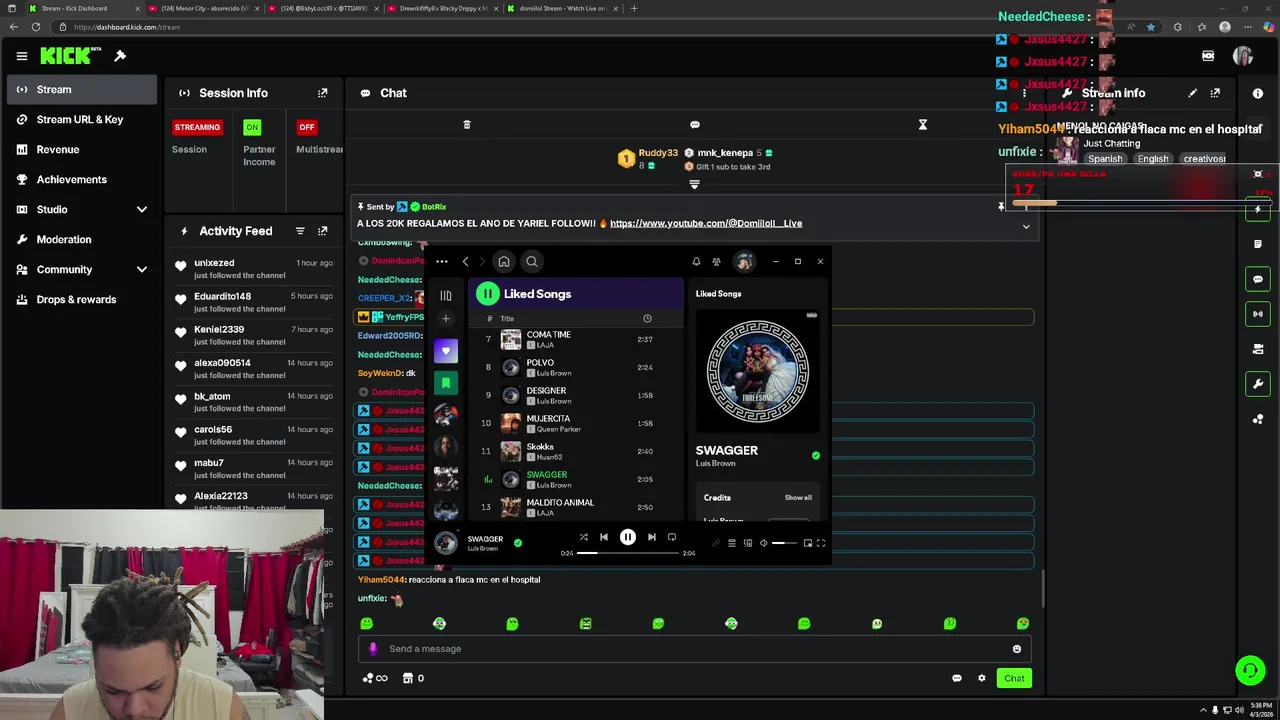Open Spotify search
This screenshot has height=720, width=1280.
532,262
